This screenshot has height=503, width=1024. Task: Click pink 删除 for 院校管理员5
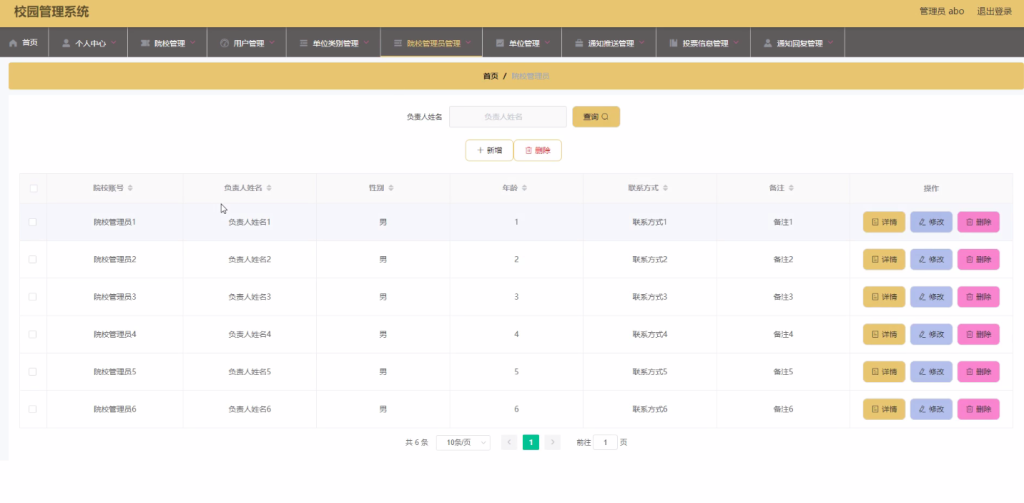click(x=978, y=372)
